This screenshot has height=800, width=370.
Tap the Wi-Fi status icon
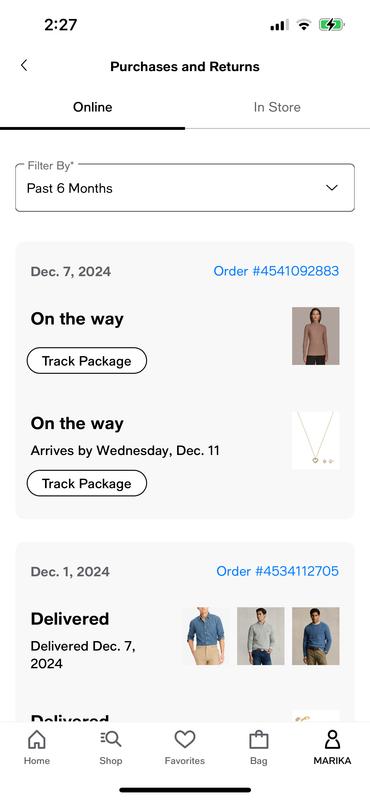(x=304, y=24)
